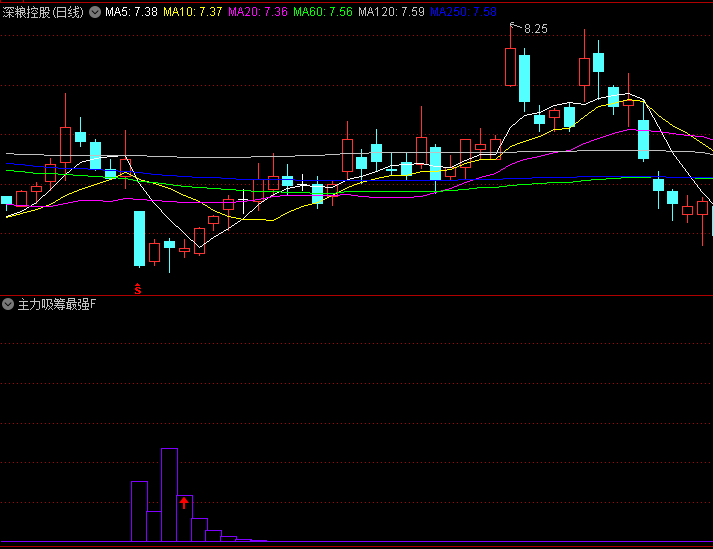The image size is (713, 549).
Task: Click the red hollow candle below 8.25 peak
Action: click(x=511, y=66)
